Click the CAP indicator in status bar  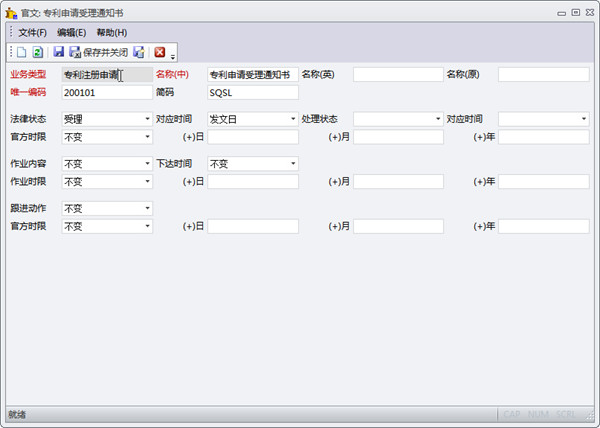[512, 414]
